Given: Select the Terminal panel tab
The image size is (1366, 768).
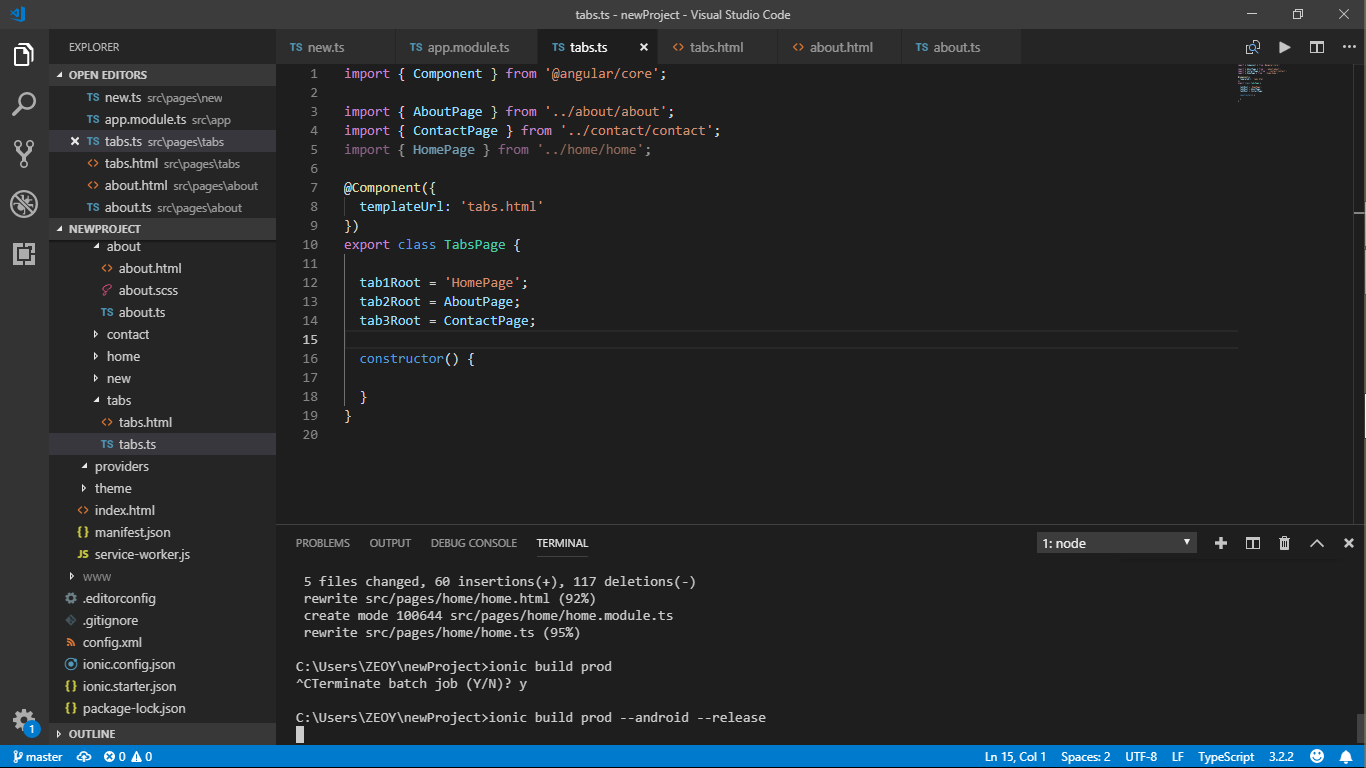Looking at the screenshot, I should coord(562,543).
